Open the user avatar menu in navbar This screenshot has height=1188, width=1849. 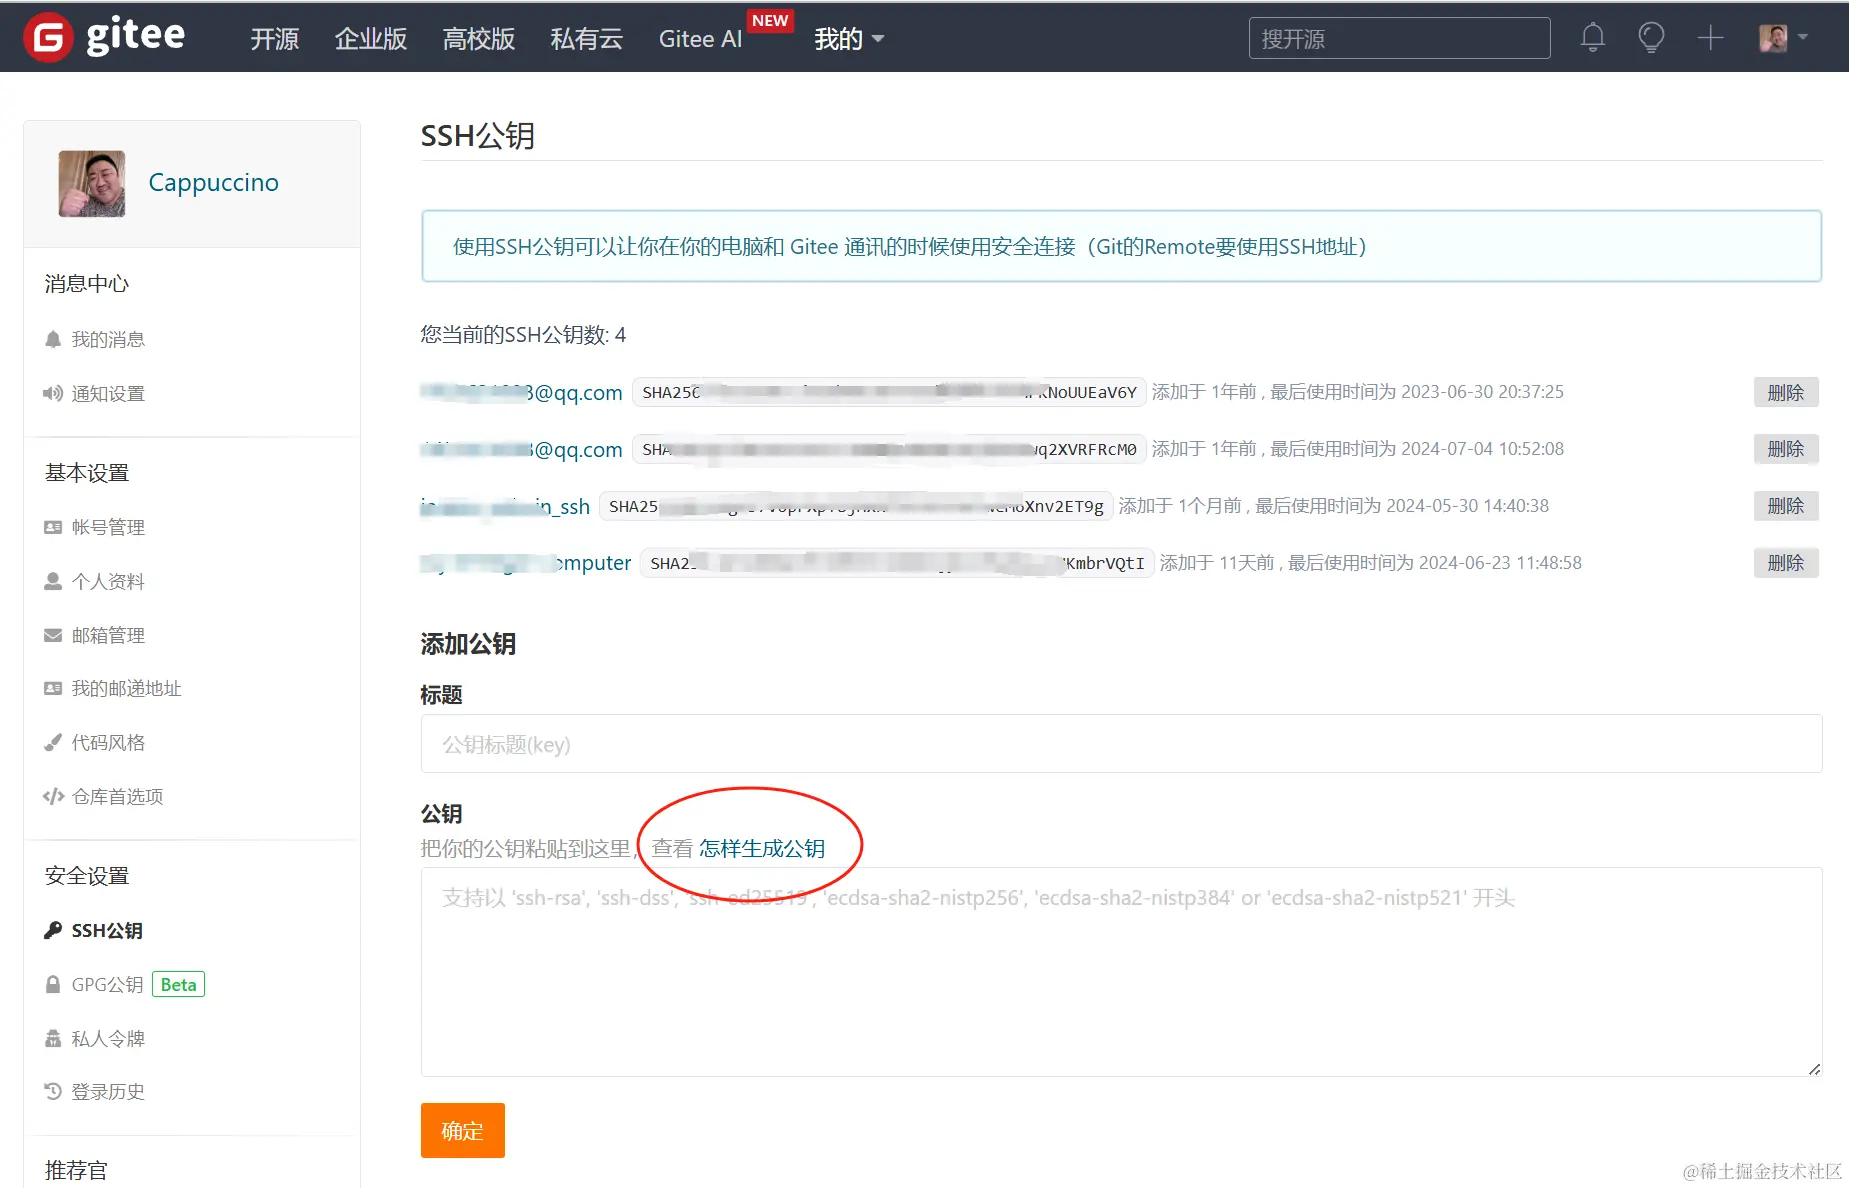[1783, 38]
